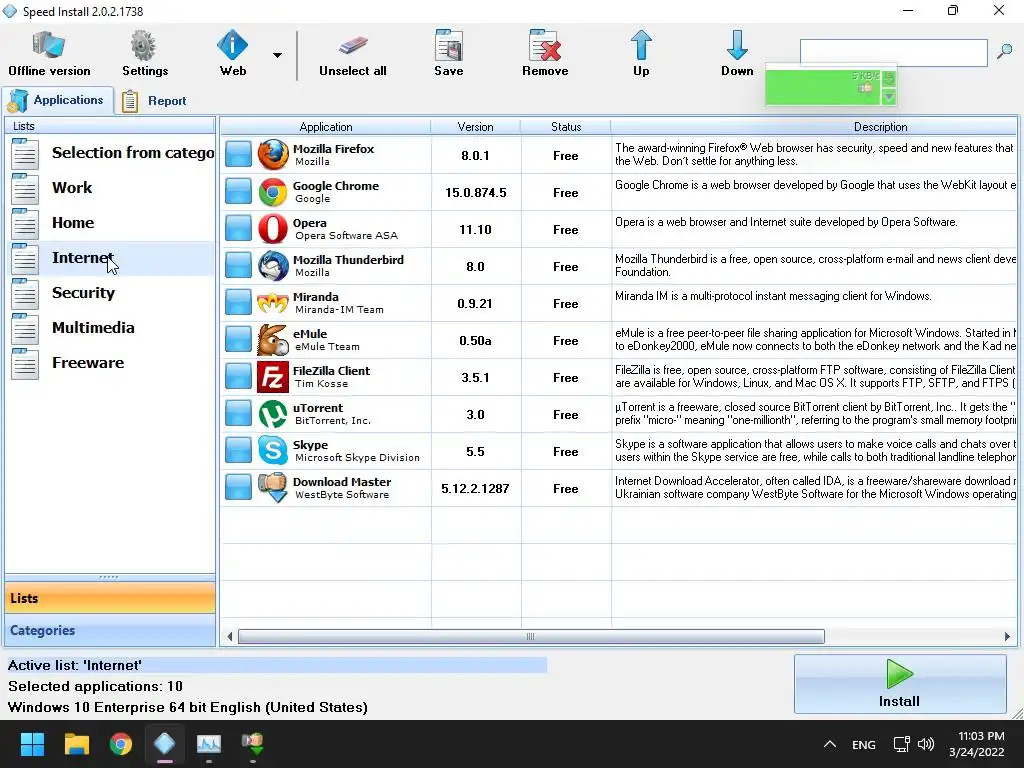Click the Skype version 5.5 cell

[x=475, y=451]
